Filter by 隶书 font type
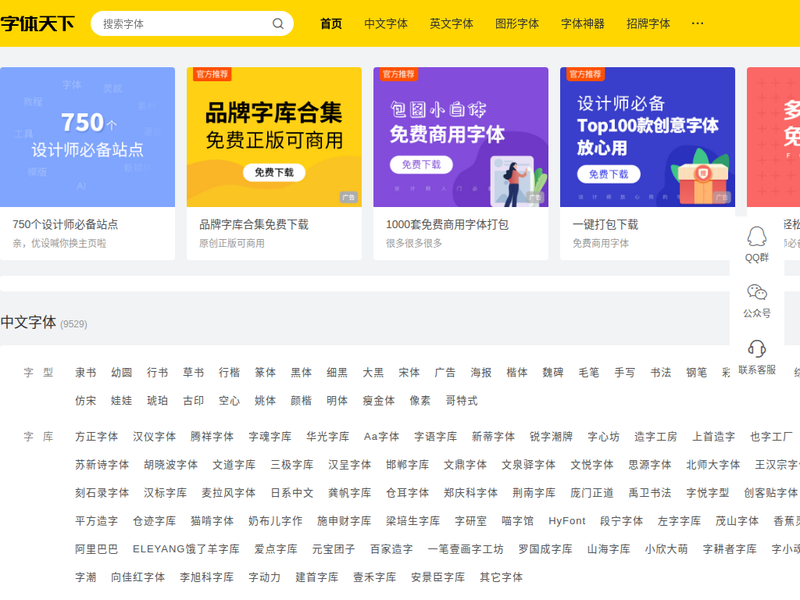Screen dimensions: 800x600 tap(86, 373)
